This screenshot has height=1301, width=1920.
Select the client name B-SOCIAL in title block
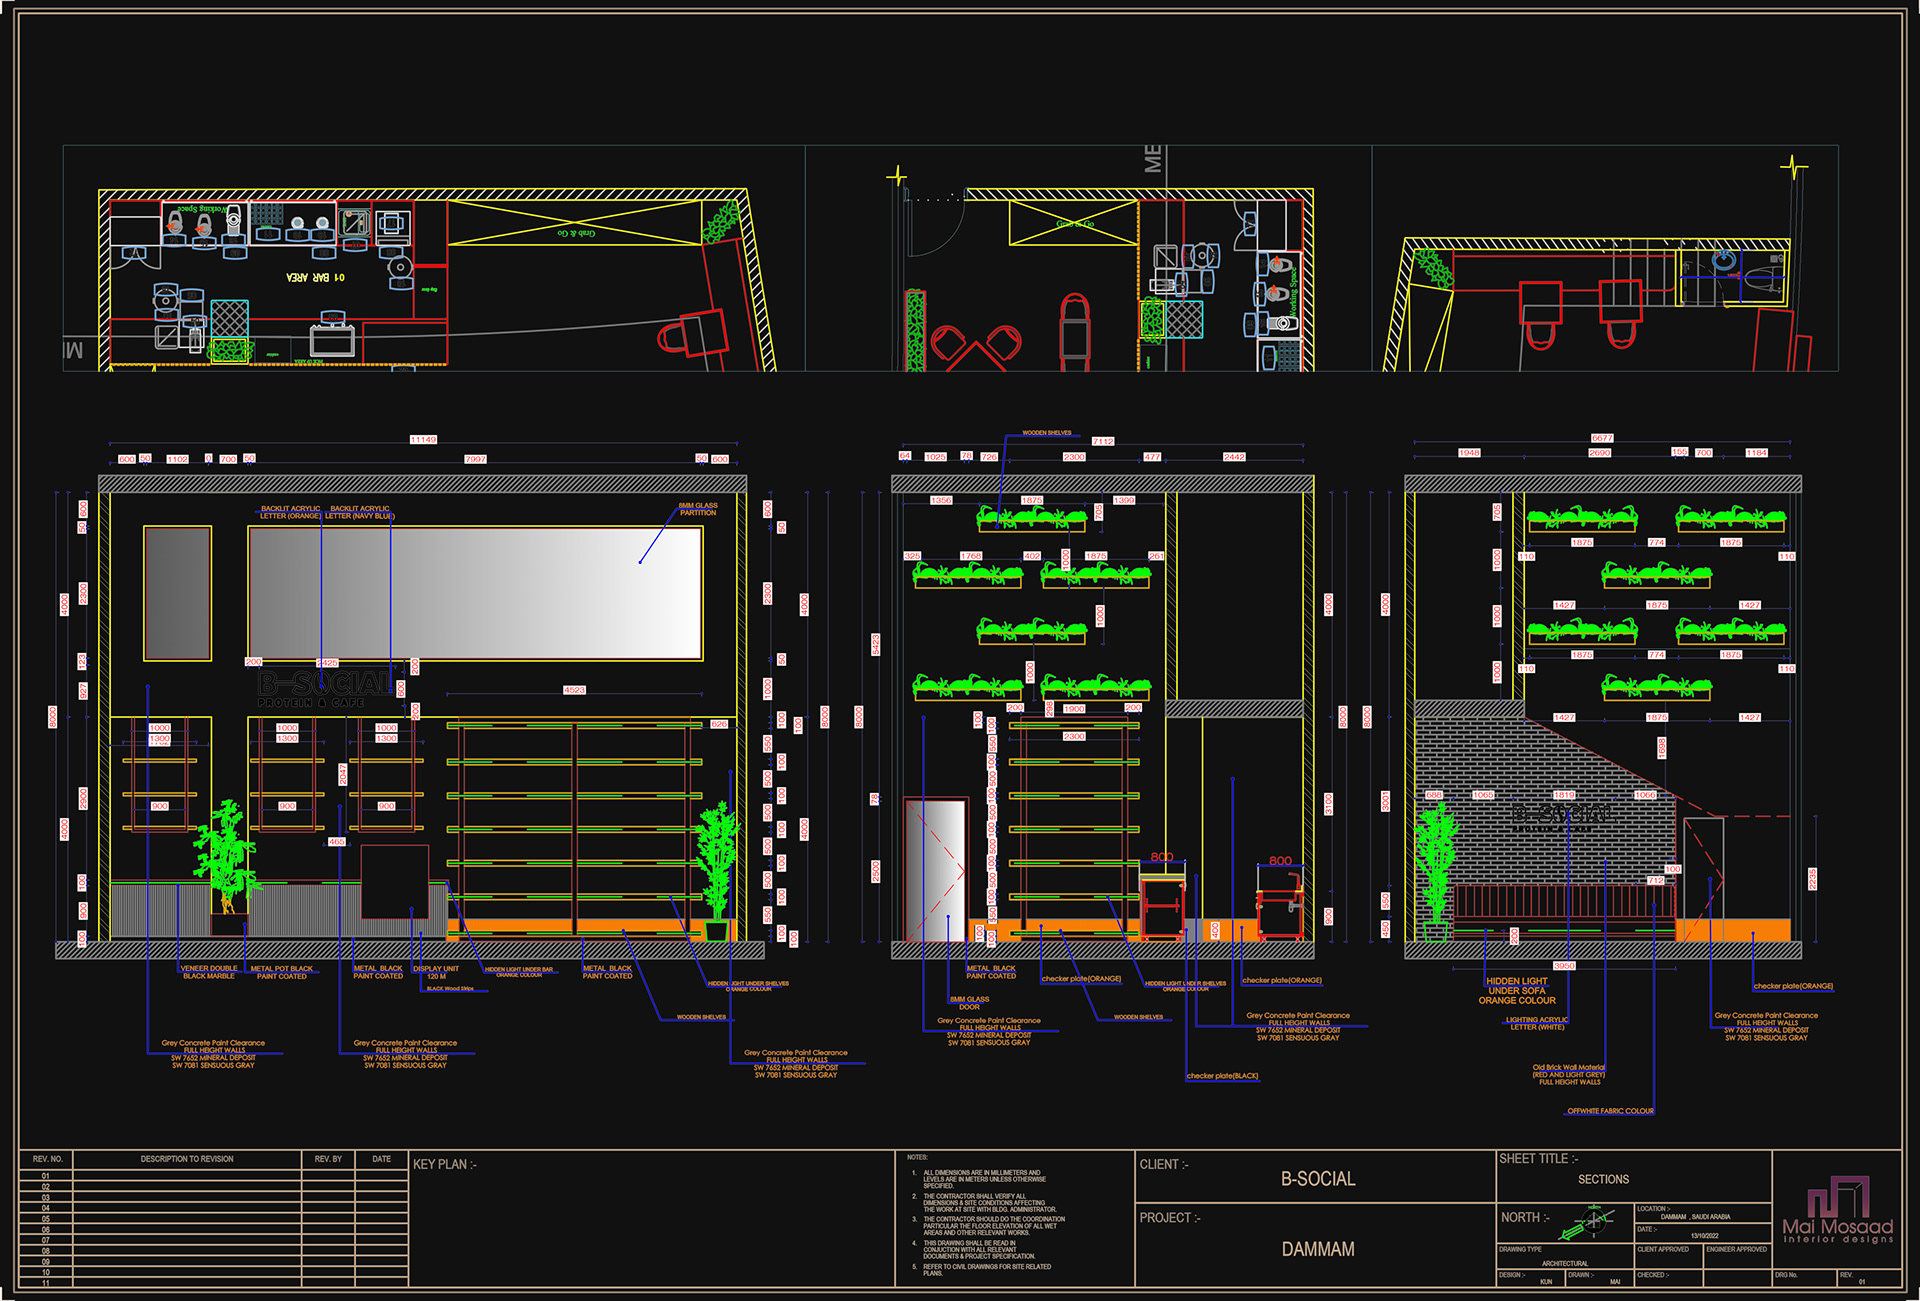[1318, 1179]
